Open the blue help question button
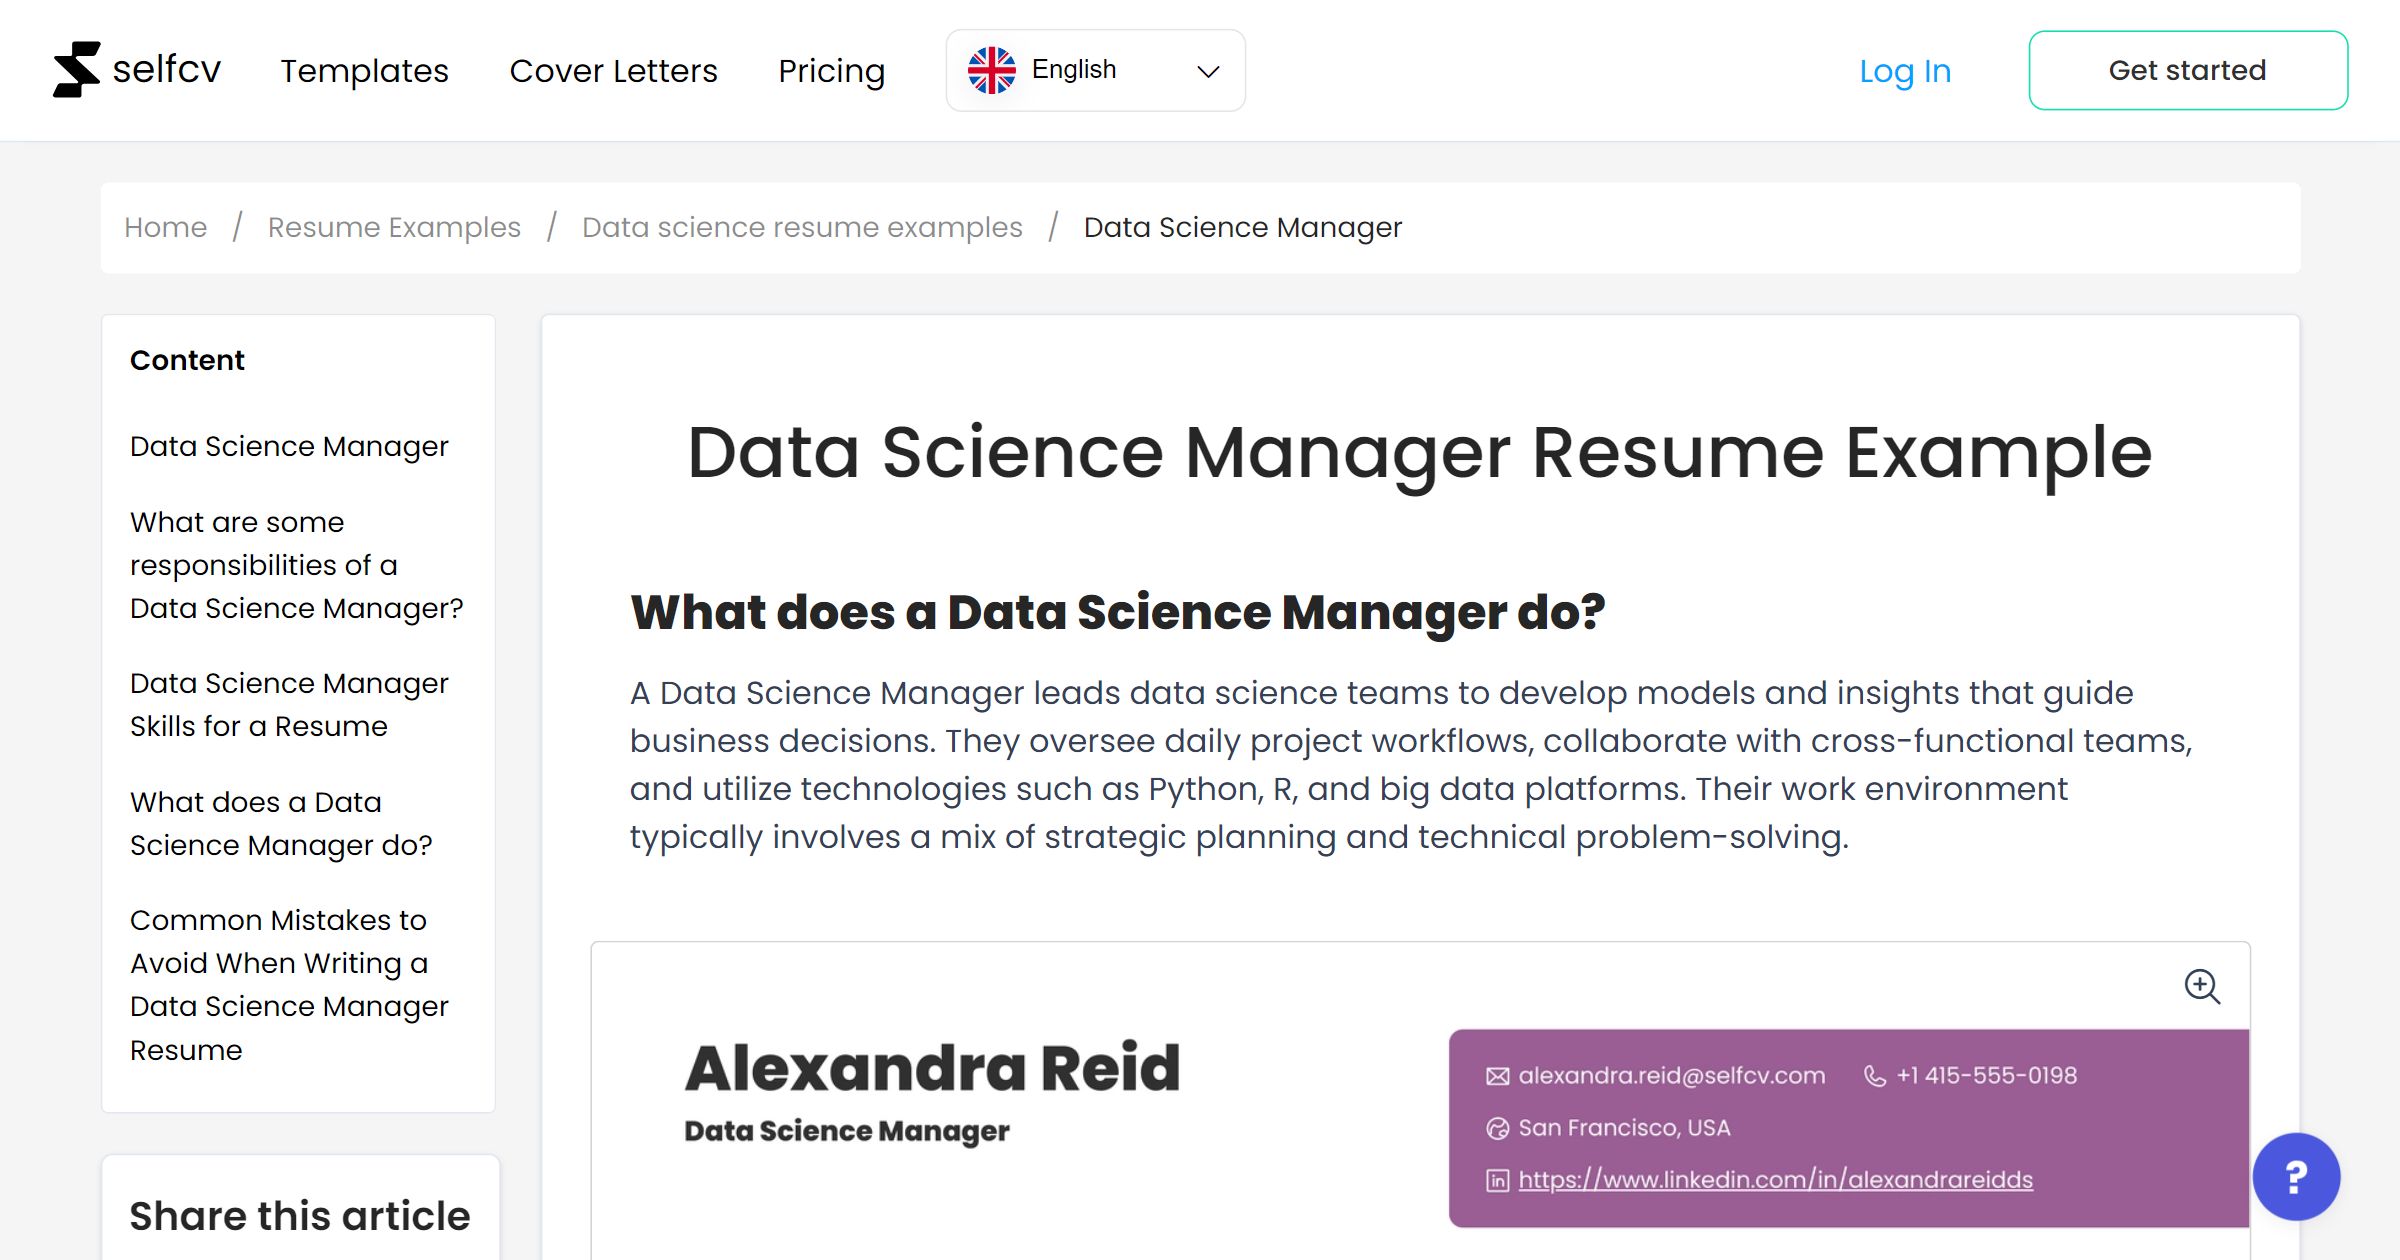Image resolution: width=2400 pixels, height=1260 pixels. tap(2296, 1176)
